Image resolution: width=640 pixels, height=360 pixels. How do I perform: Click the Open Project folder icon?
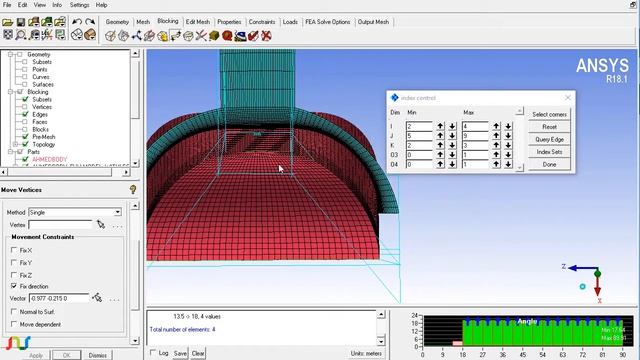(x=8, y=22)
